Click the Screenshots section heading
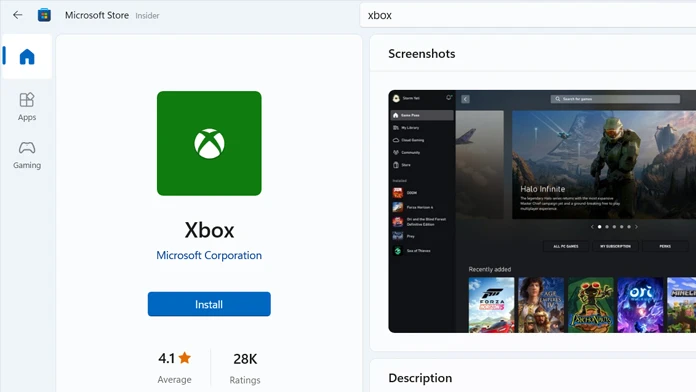The width and height of the screenshot is (696, 392). (x=422, y=54)
